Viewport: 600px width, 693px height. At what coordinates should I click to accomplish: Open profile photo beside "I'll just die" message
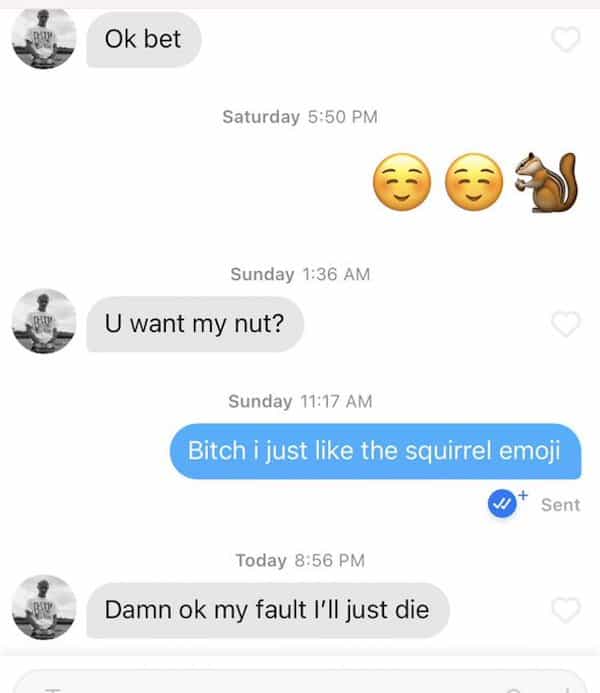coord(44,607)
